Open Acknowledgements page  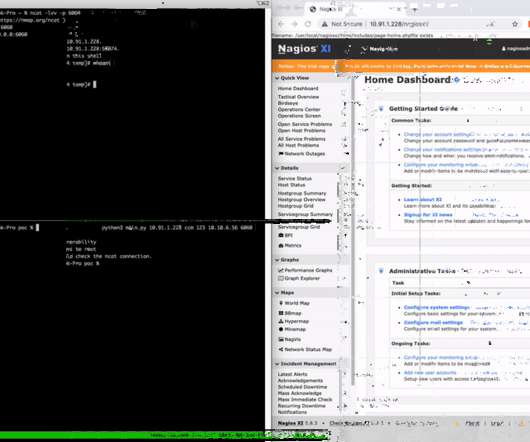pyautogui.click(x=300, y=380)
